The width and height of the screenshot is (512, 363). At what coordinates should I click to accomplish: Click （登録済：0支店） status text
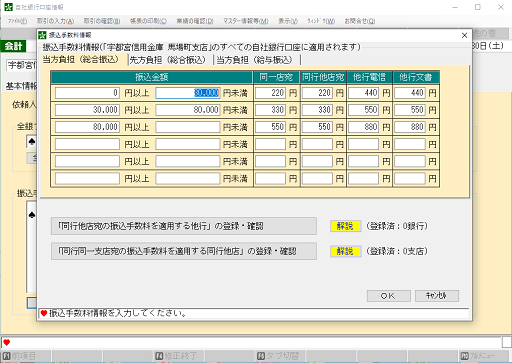(397, 251)
